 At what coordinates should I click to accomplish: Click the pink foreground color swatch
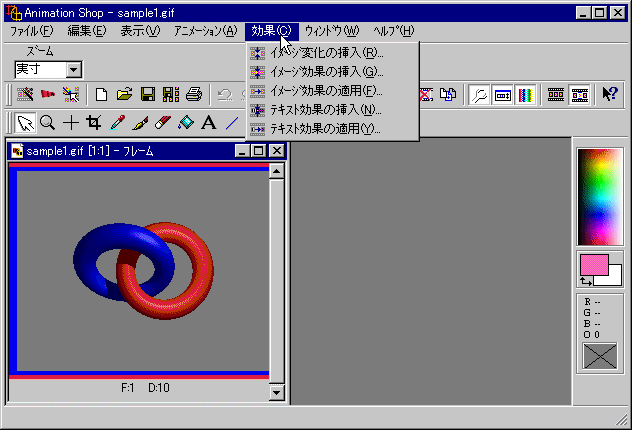point(594,265)
